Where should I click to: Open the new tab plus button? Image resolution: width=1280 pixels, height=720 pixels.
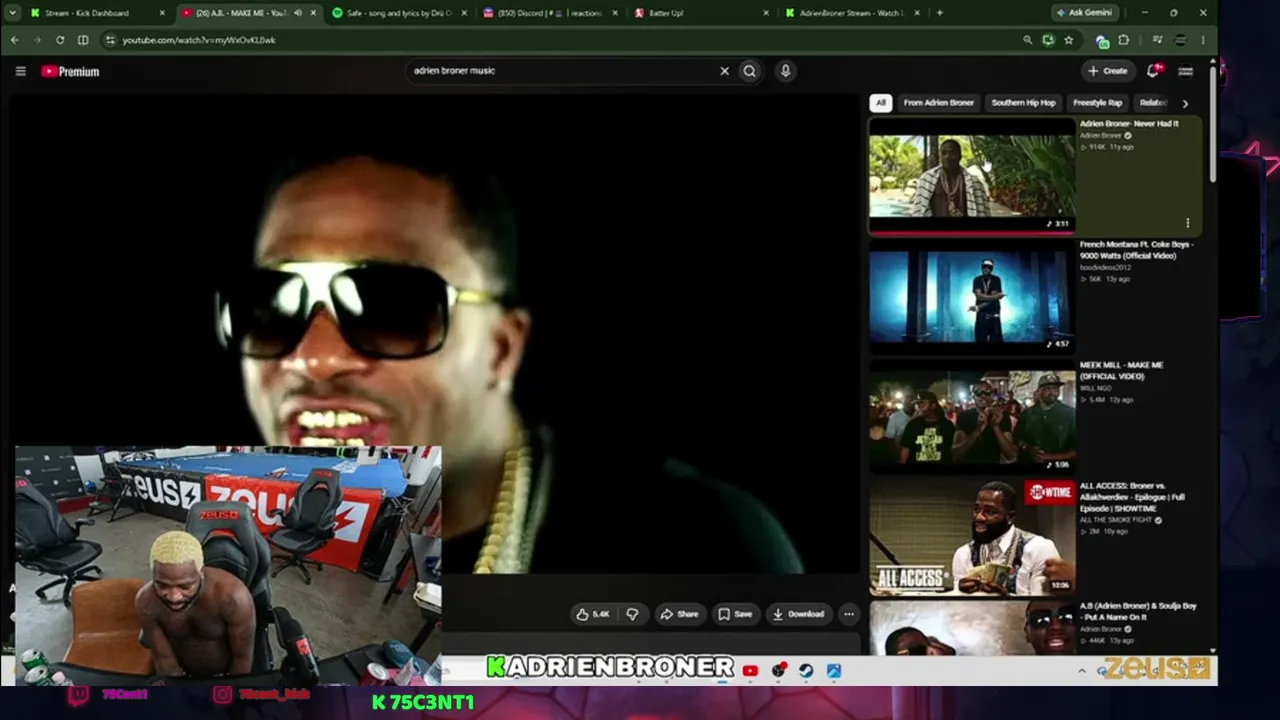(939, 13)
